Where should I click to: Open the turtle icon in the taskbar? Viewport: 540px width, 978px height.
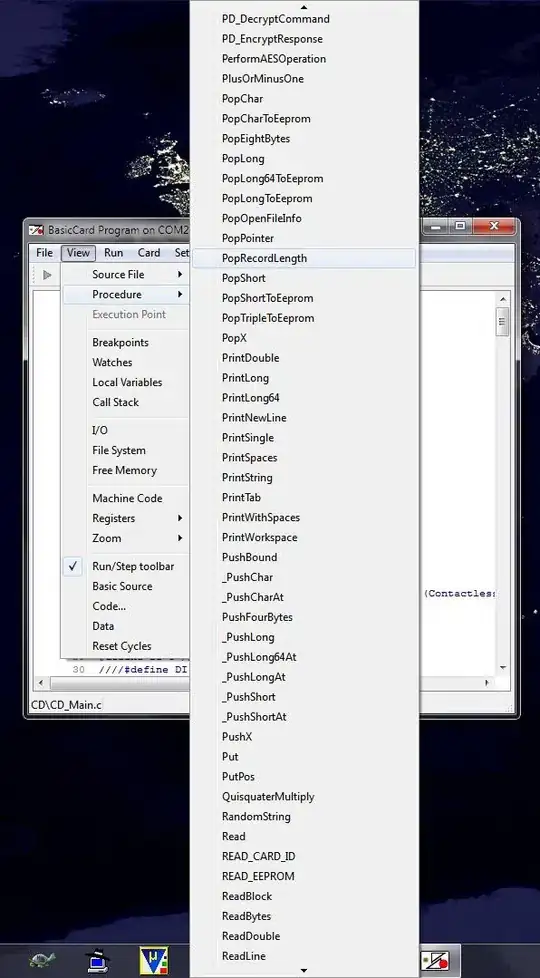point(42,959)
